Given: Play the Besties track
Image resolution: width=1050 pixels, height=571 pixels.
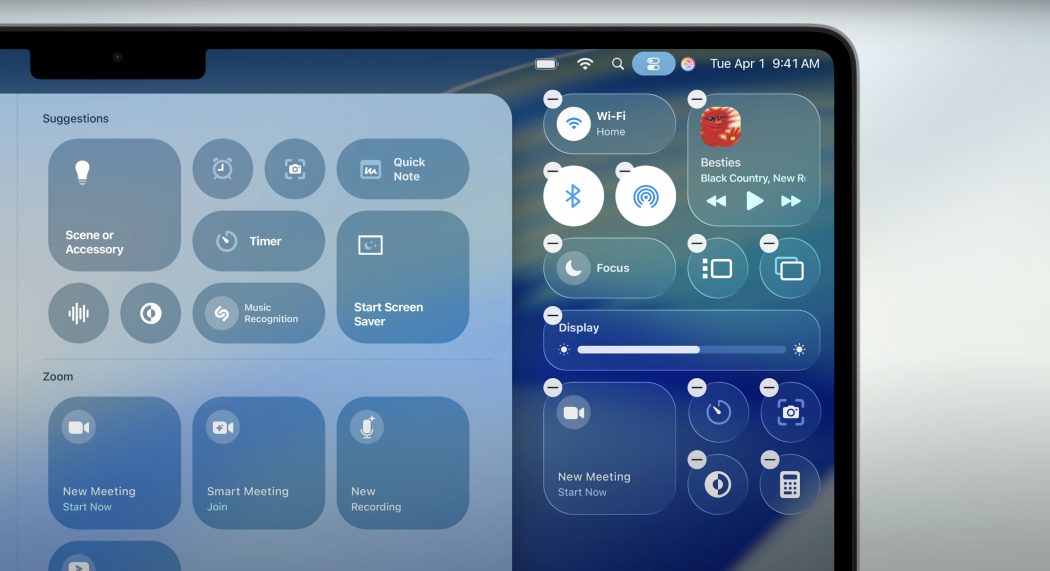Looking at the screenshot, I should point(755,201).
